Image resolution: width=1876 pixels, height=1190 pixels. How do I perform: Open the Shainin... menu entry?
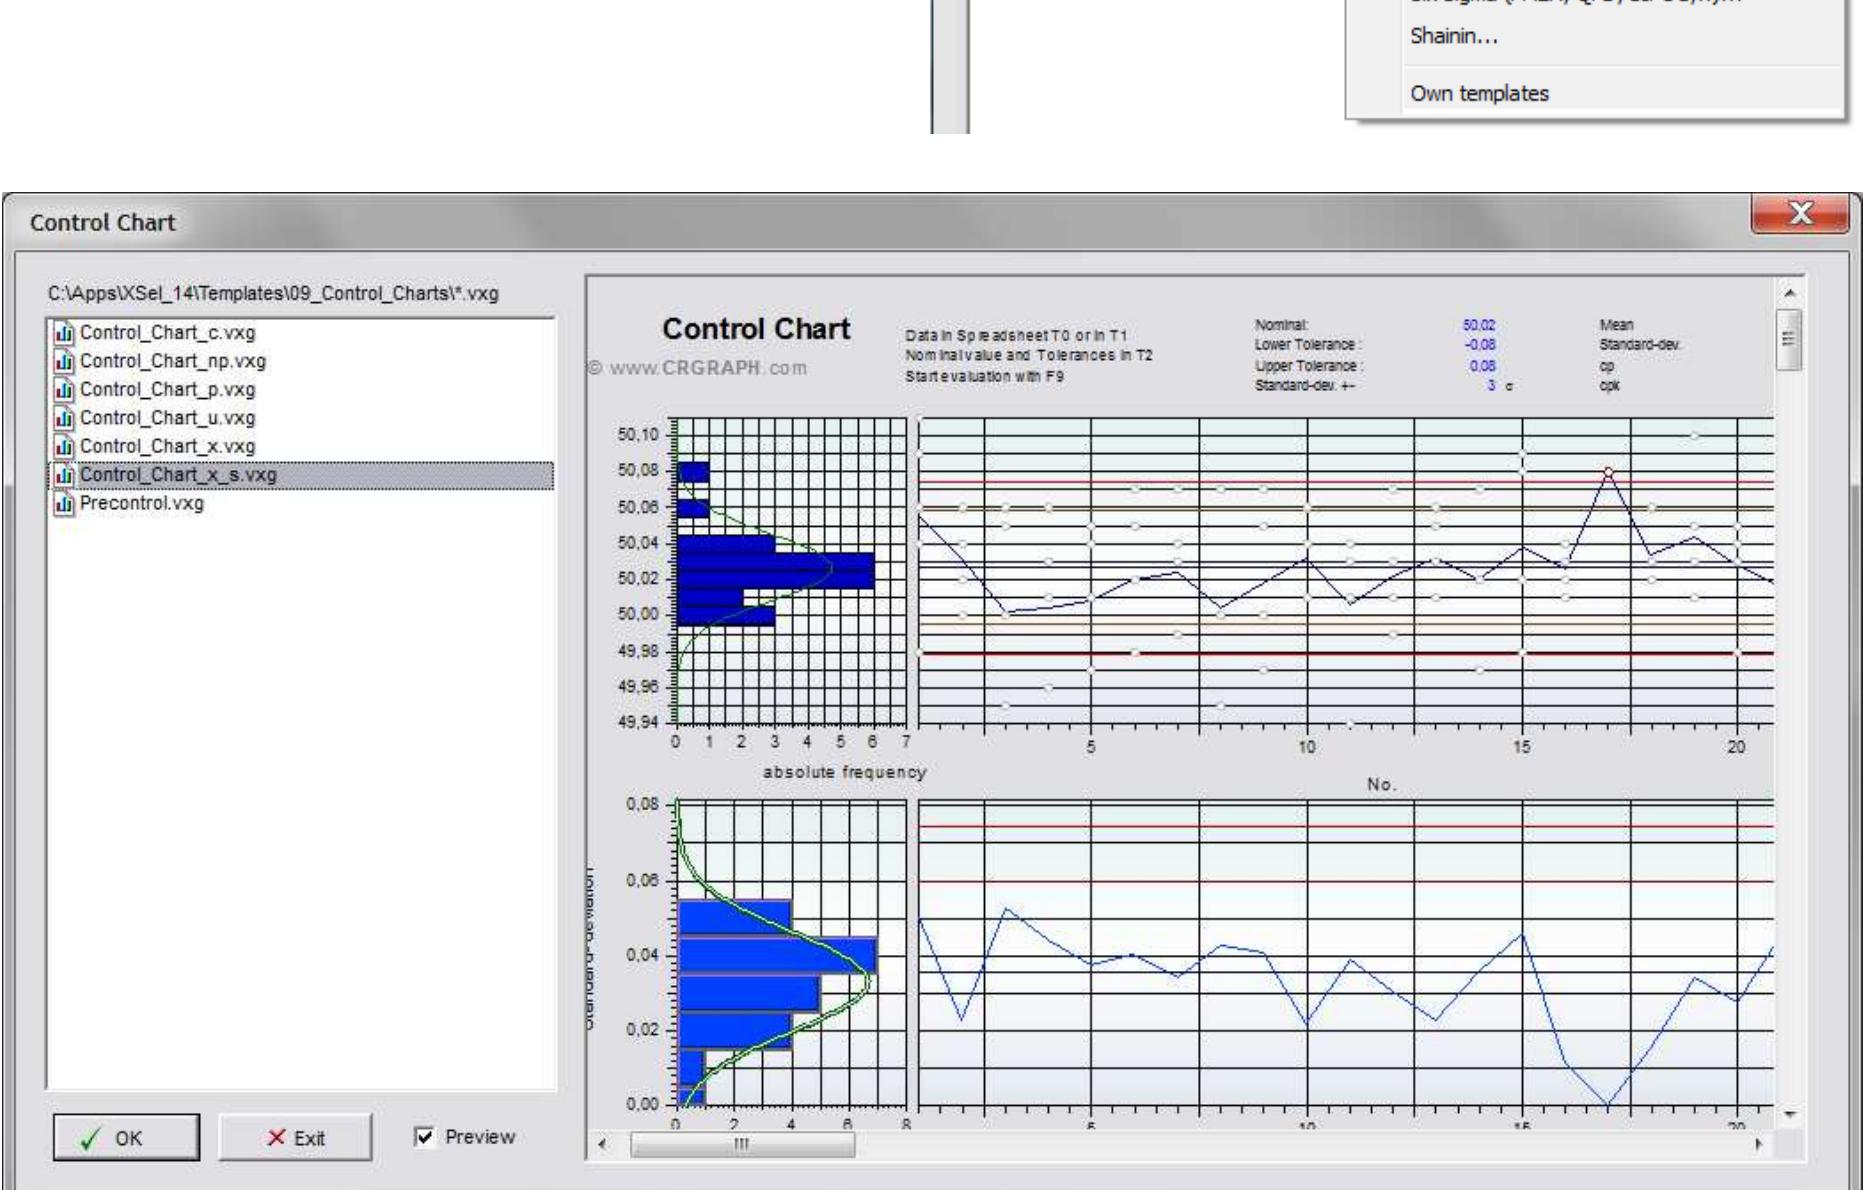tap(1452, 36)
